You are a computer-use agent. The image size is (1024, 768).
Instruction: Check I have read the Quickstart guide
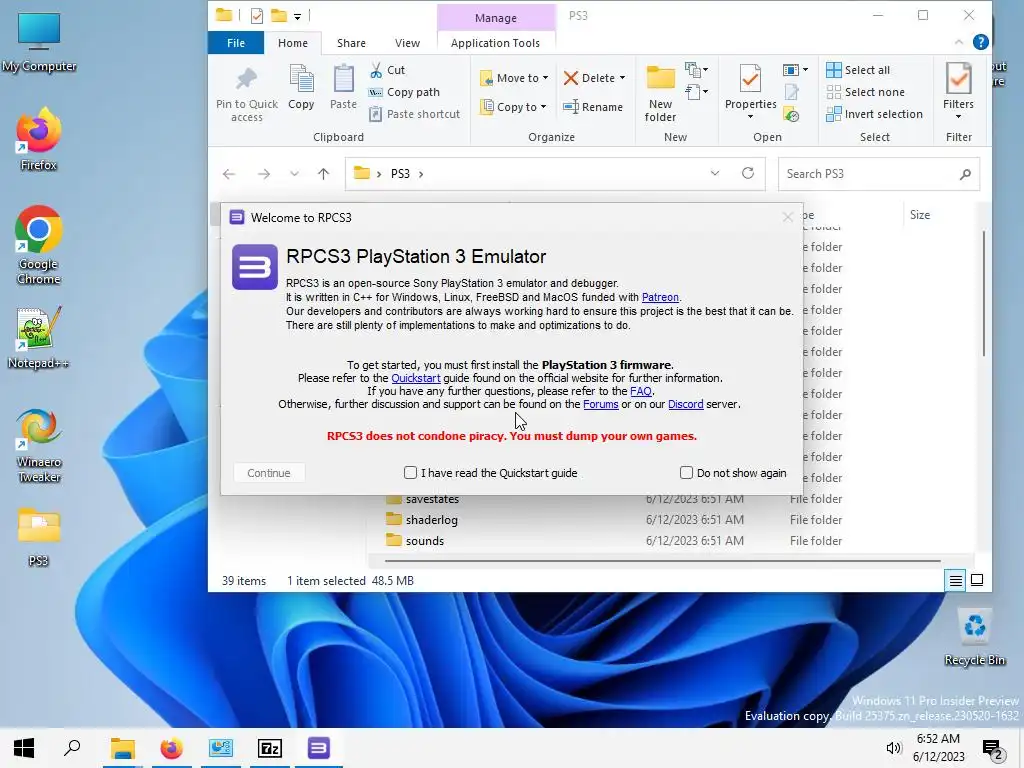click(x=410, y=472)
